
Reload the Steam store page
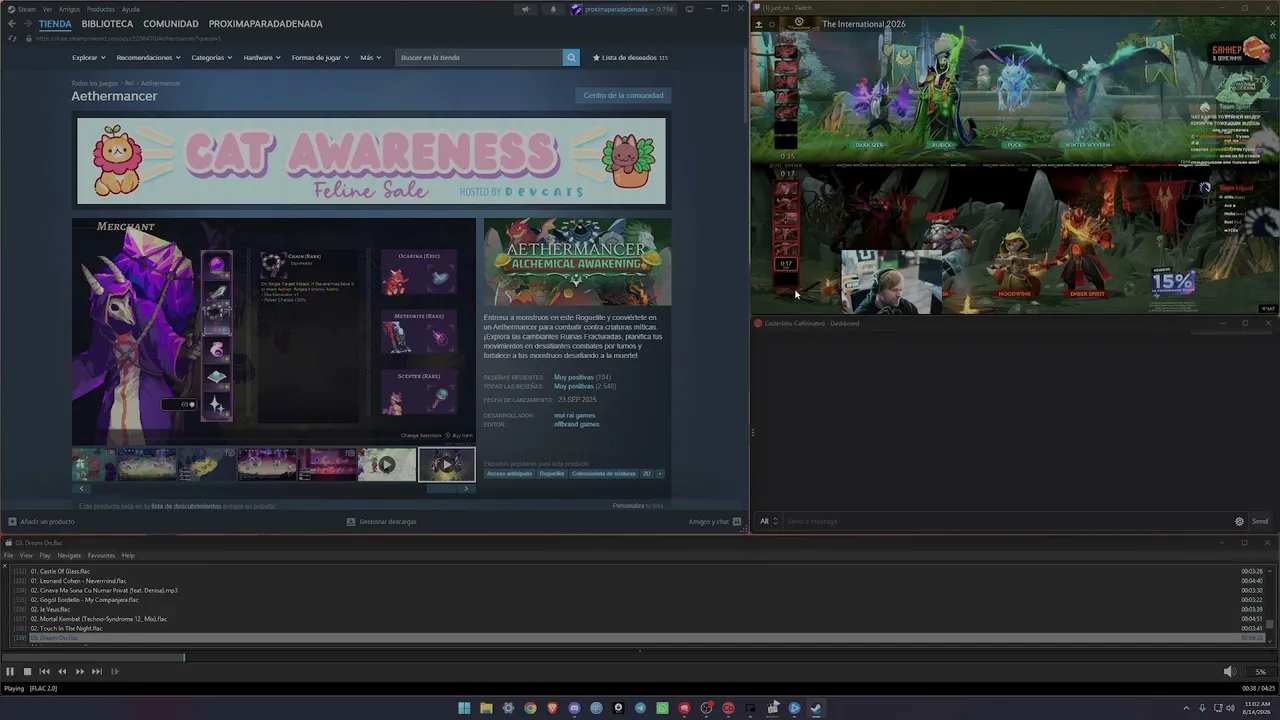[x=12, y=38]
